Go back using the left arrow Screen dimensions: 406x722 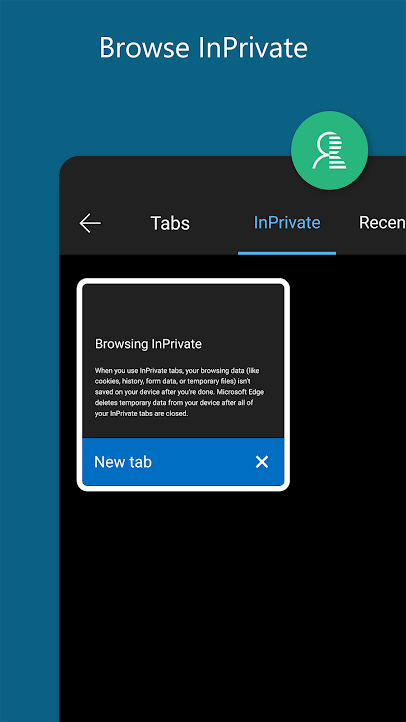(x=90, y=223)
